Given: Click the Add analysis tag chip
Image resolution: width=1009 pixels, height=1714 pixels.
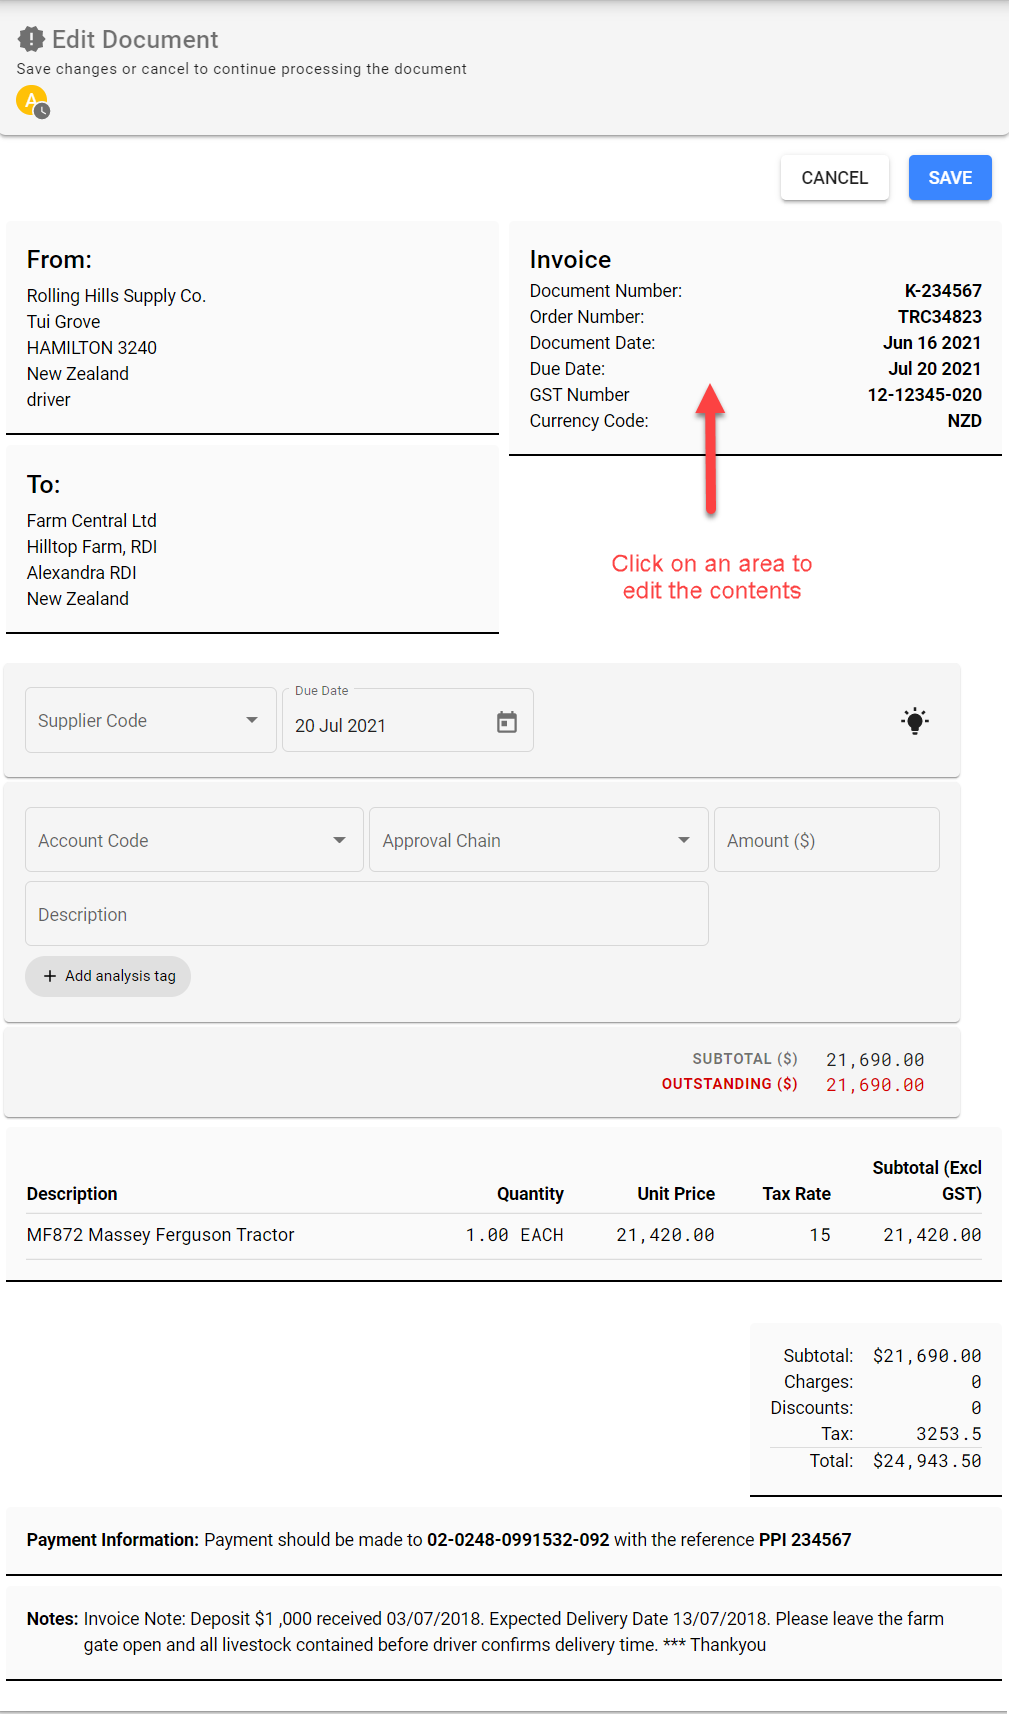Looking at the screenshot, I should (x=108, y=976).
